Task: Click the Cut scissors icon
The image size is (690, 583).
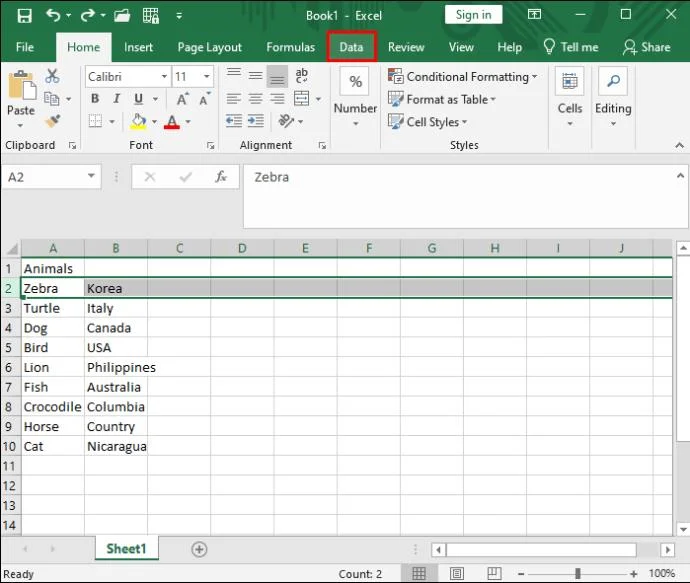Action: (x=52, y=77)
